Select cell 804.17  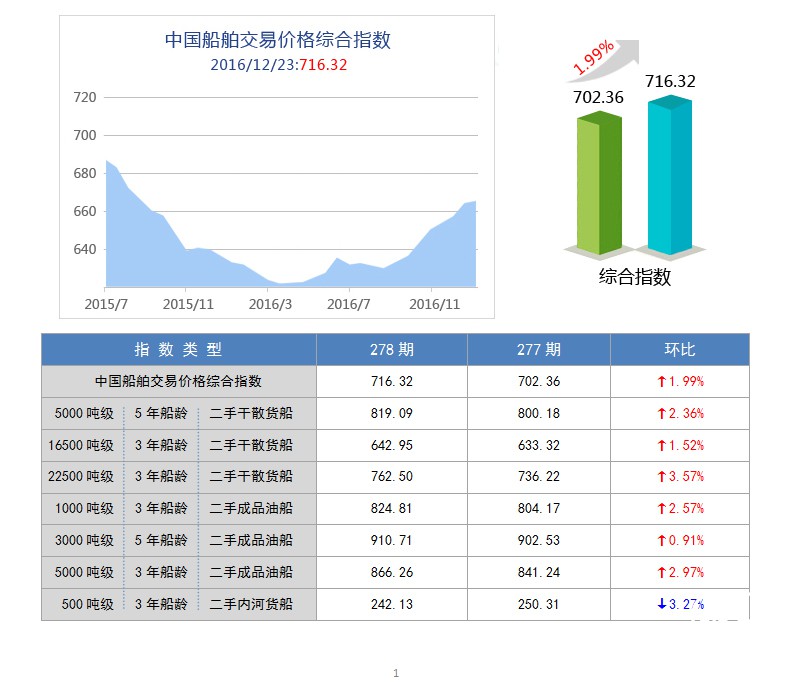(x=539, y=508)
